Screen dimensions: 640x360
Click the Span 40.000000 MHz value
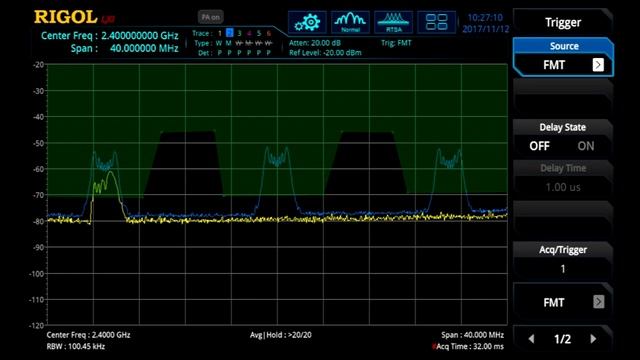point(144,49)
